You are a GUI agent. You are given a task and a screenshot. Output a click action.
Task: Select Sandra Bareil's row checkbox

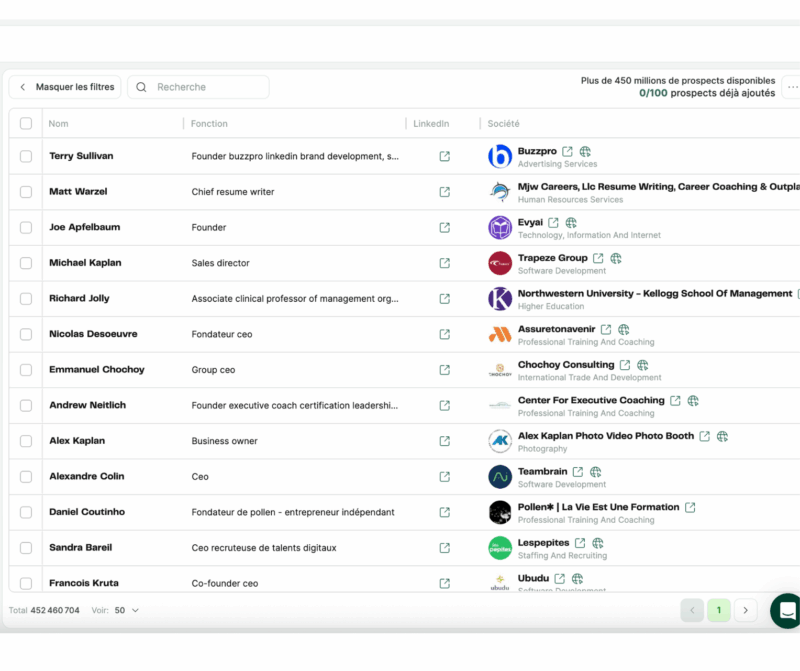[26, 548]
